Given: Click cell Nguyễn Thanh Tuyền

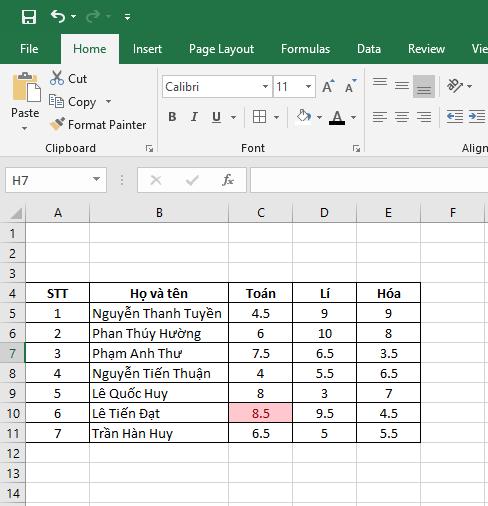Looking at the screenshot, I should [x=159, y=313].
